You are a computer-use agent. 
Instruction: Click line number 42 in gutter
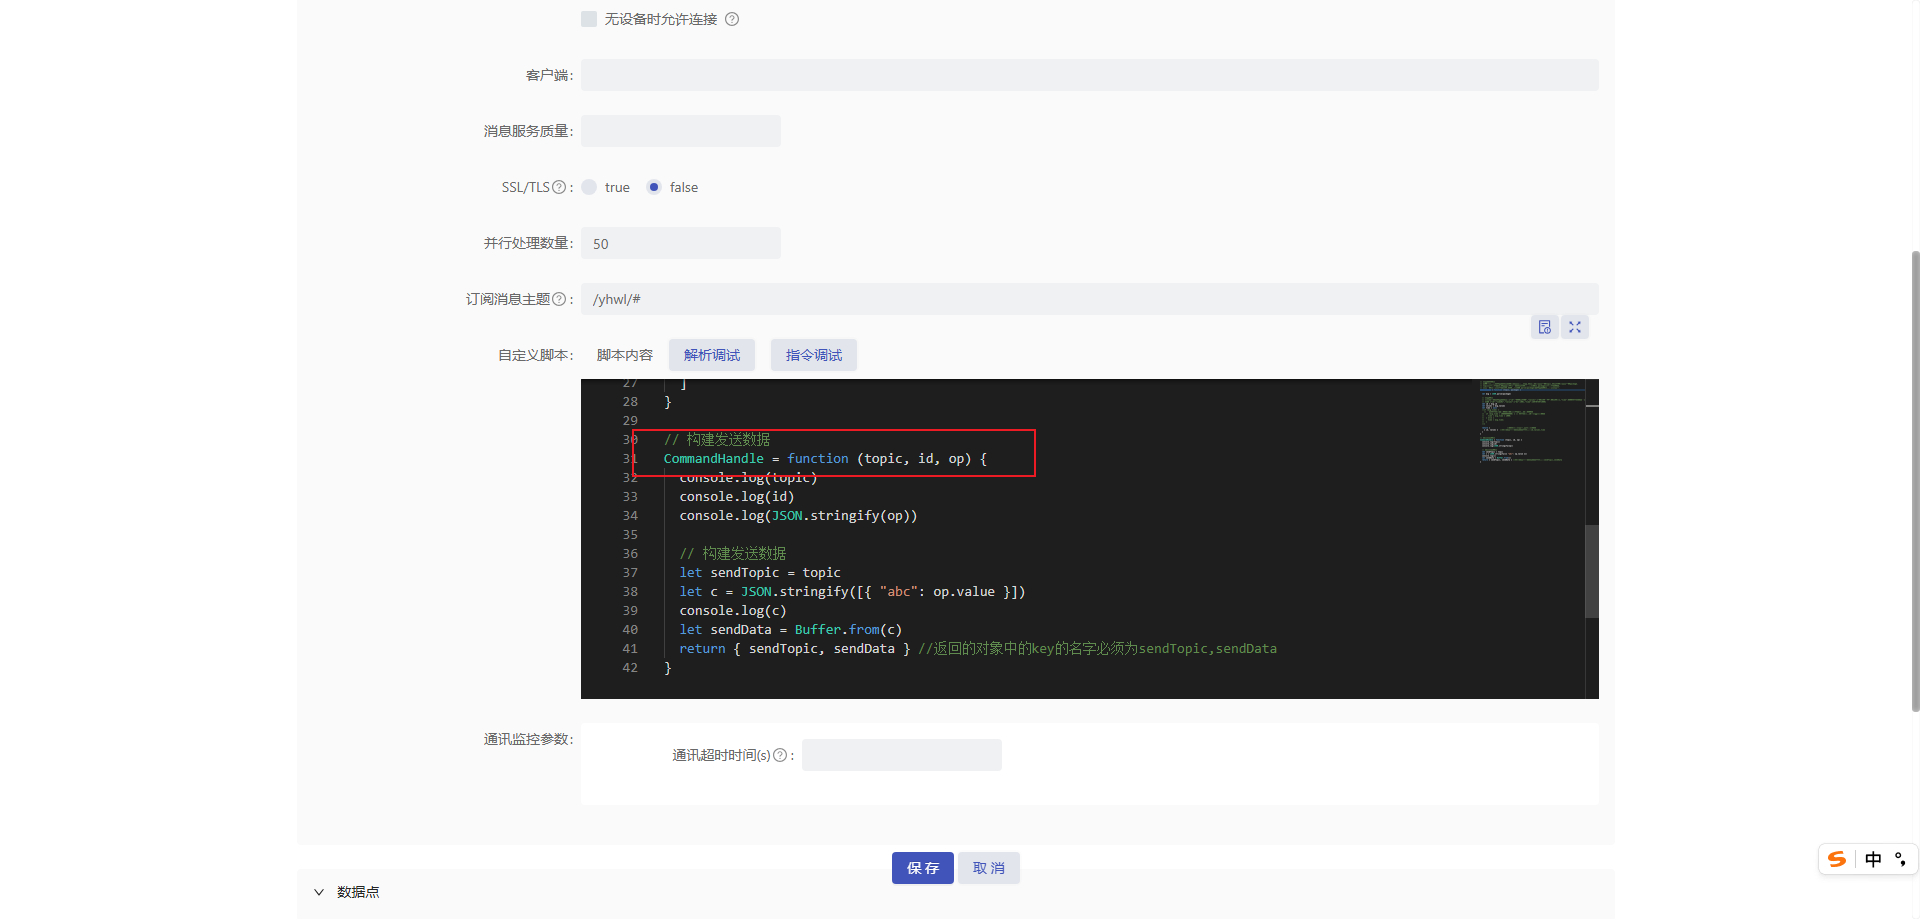point(630,668)
